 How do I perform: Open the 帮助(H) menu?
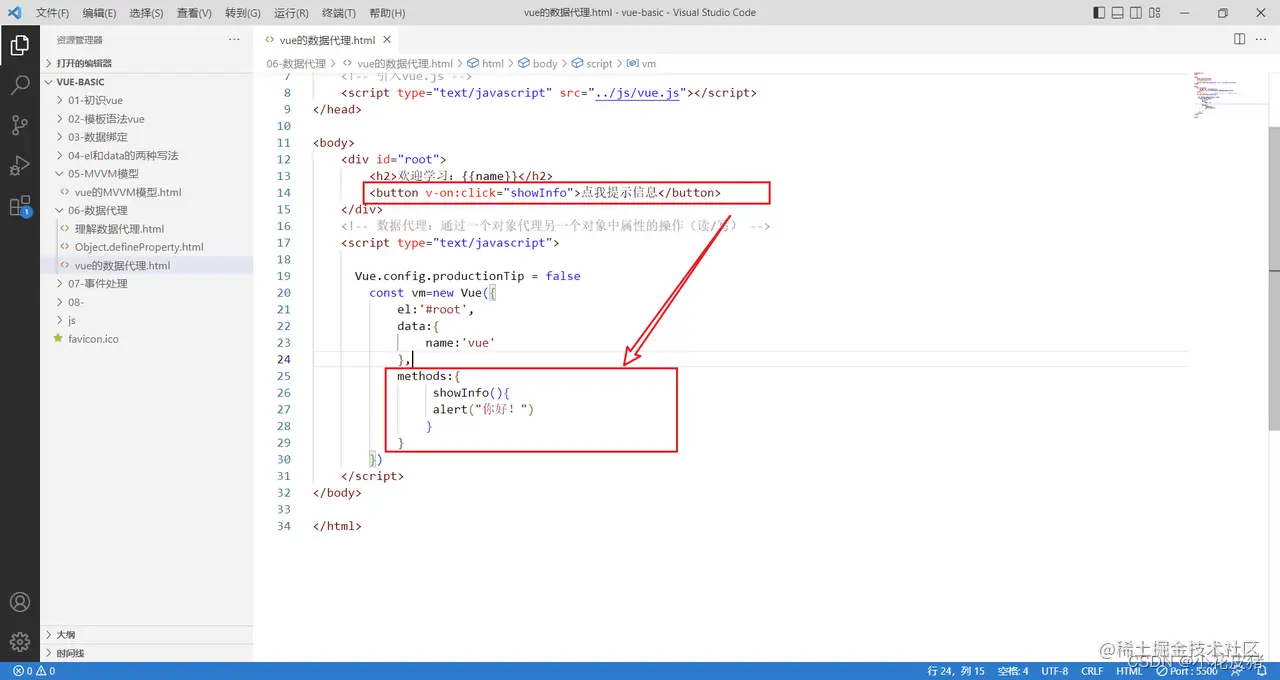point(387,13)
